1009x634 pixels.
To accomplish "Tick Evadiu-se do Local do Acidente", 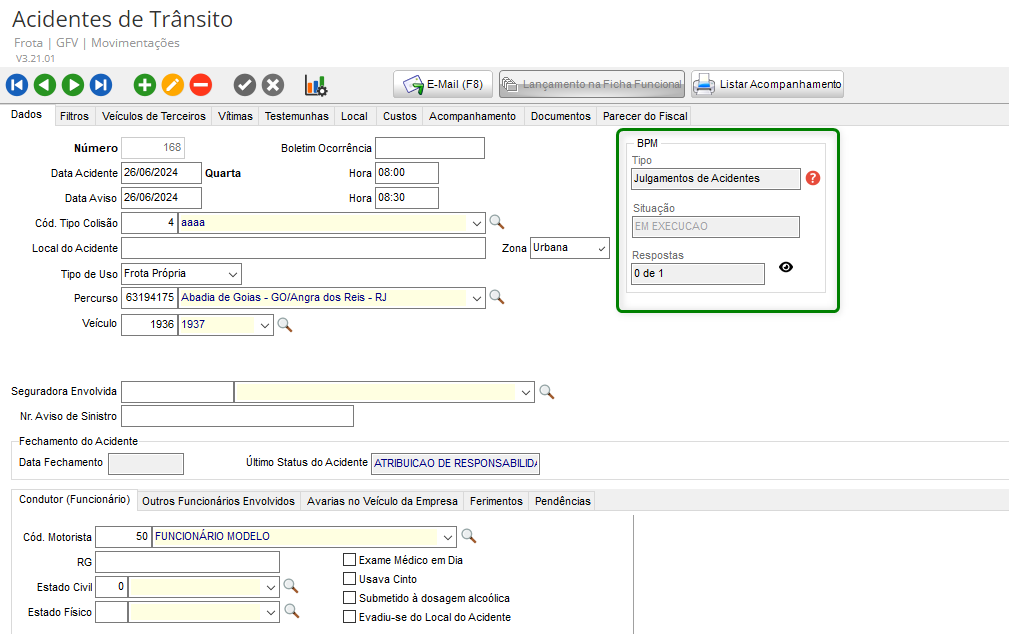I will coord(350,617).
